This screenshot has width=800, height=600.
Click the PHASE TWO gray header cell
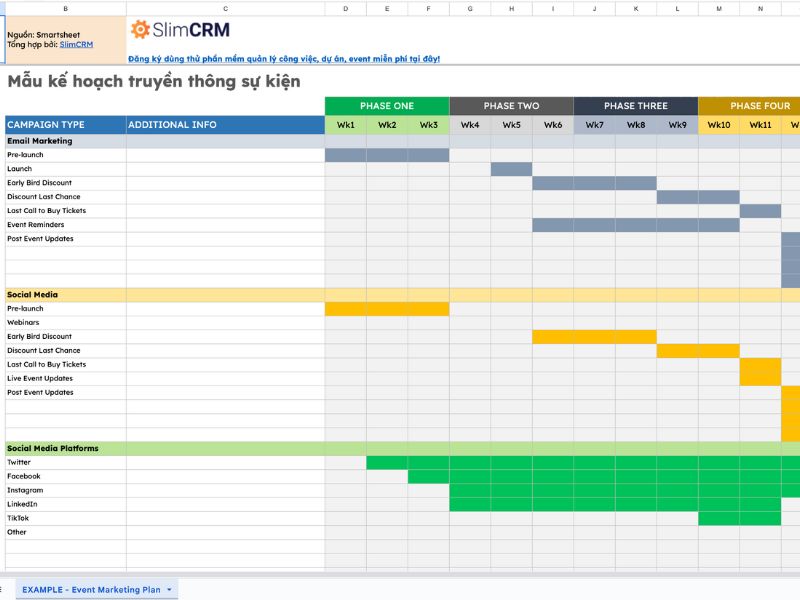(511, 106)
